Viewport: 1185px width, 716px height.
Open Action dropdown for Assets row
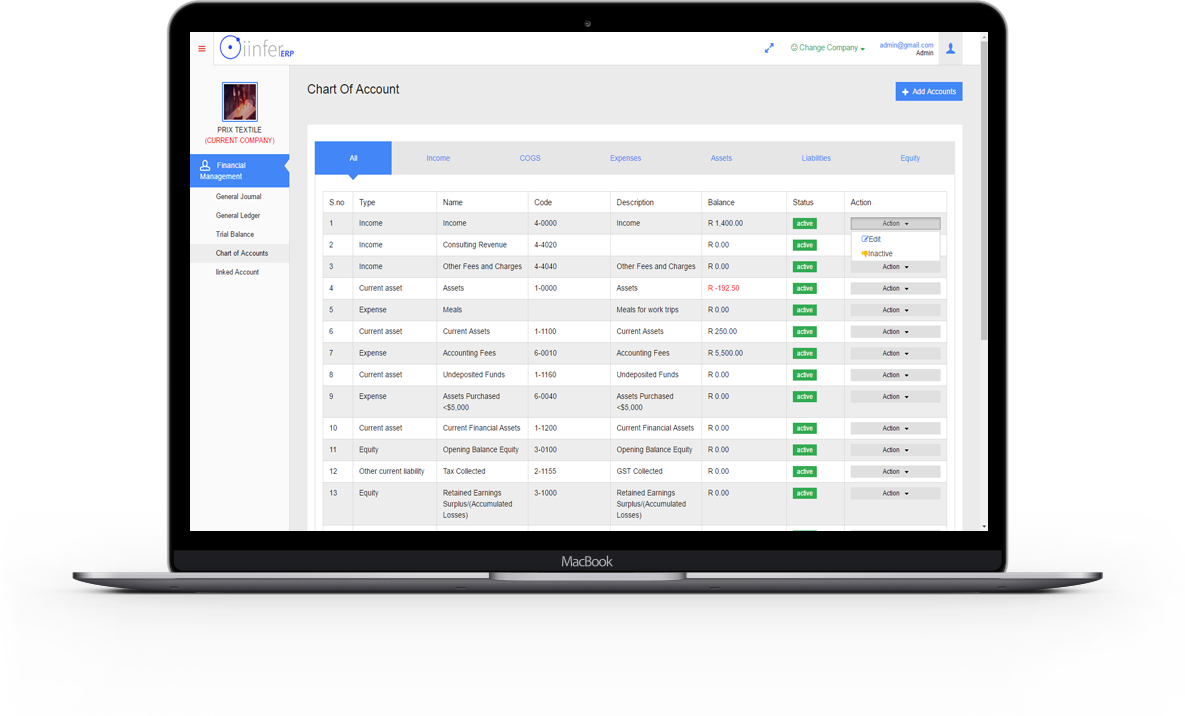click(896, 289)
